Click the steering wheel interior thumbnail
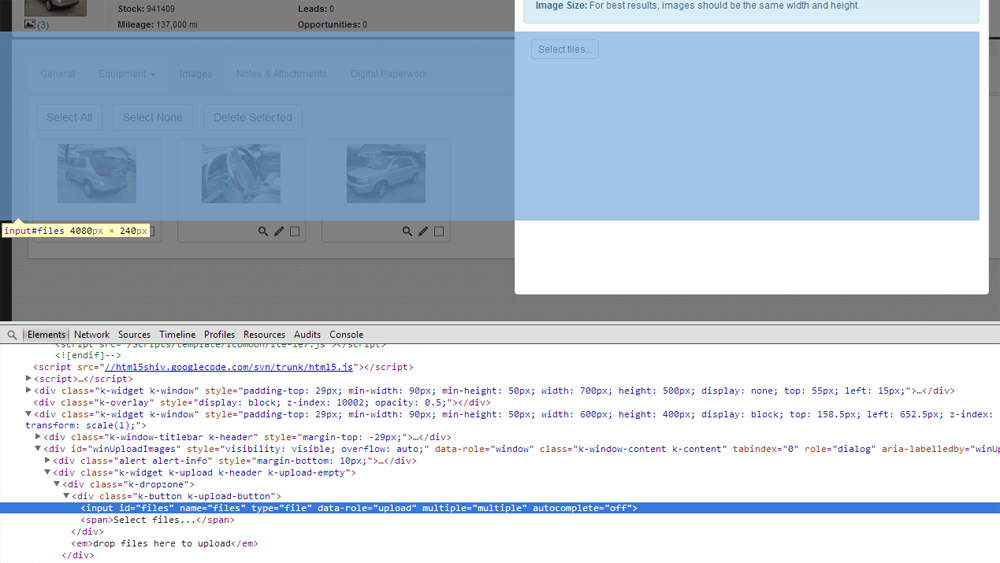The width and height of the screenshot is (1000, 563). [x=241, y=173]
